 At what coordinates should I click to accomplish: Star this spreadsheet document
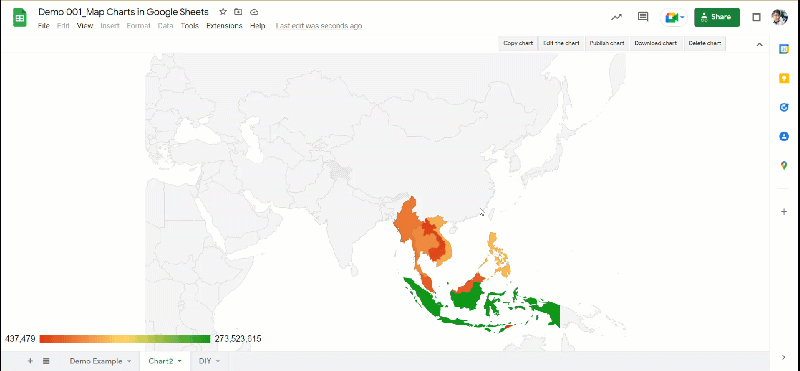[x=223, y=12]
